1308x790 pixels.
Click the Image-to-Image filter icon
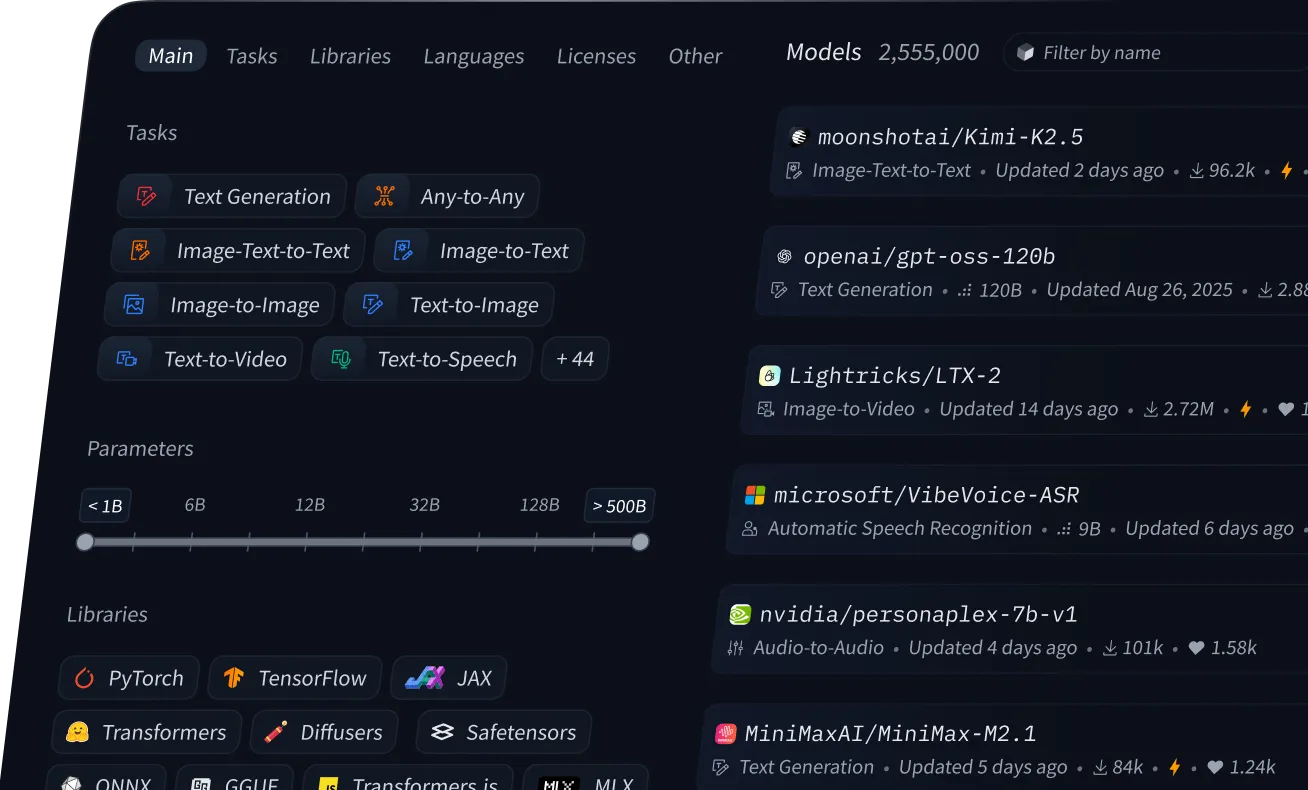[x=134, y=305]
